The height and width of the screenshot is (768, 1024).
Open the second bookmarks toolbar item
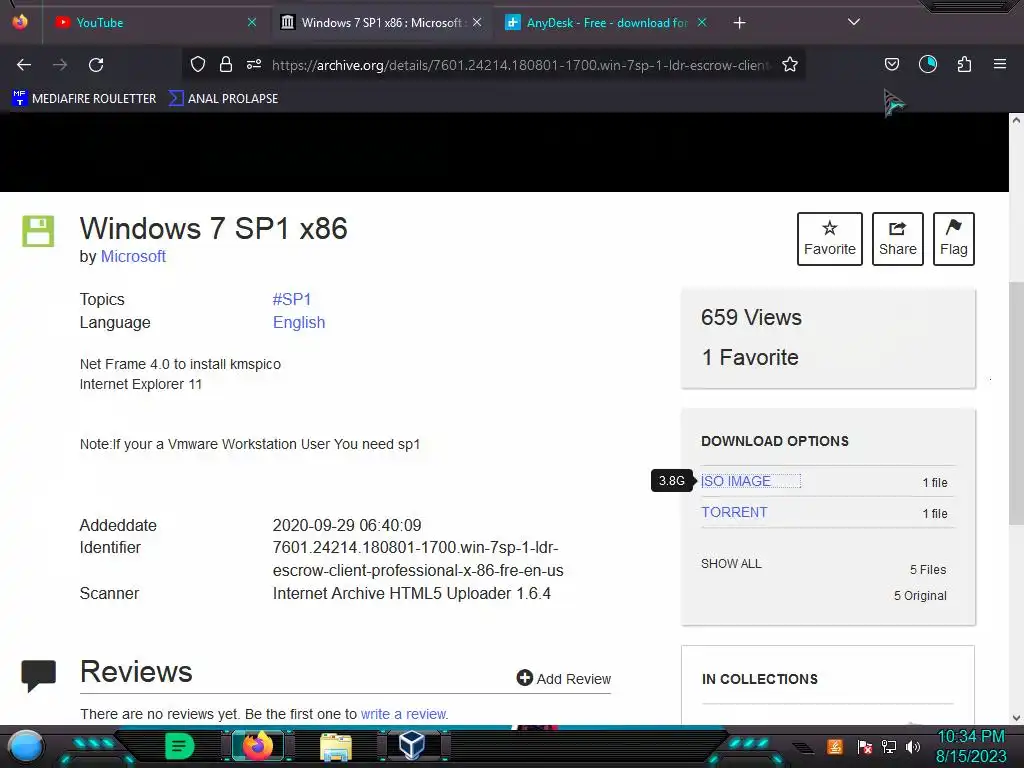tap(223, 99)
